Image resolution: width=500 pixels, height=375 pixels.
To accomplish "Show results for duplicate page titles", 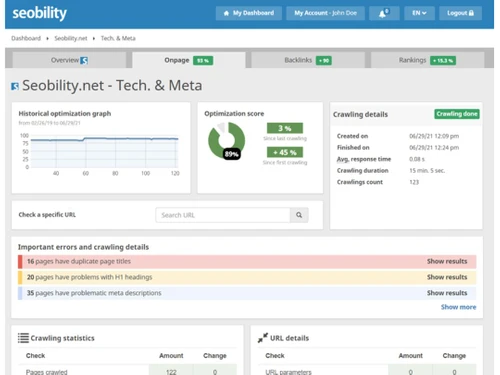I will point(447,261).
